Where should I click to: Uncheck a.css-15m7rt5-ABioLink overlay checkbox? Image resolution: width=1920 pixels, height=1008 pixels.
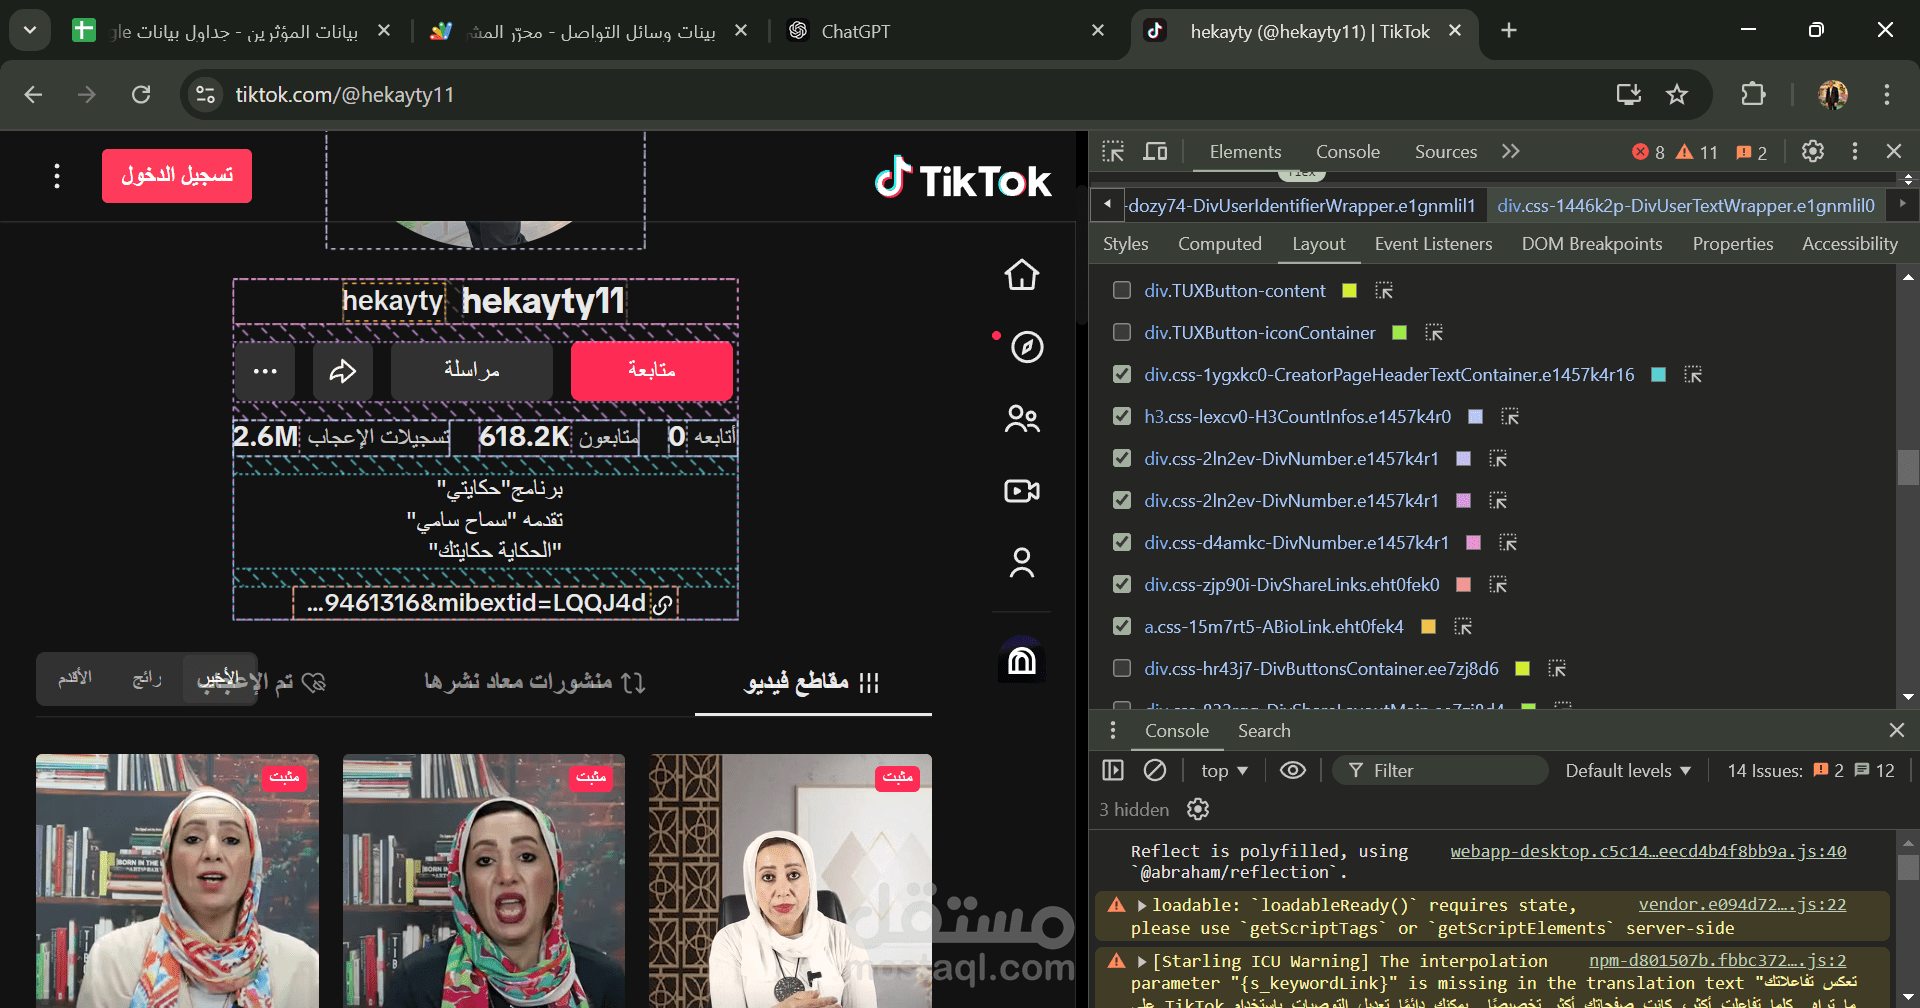(1122, 626)
